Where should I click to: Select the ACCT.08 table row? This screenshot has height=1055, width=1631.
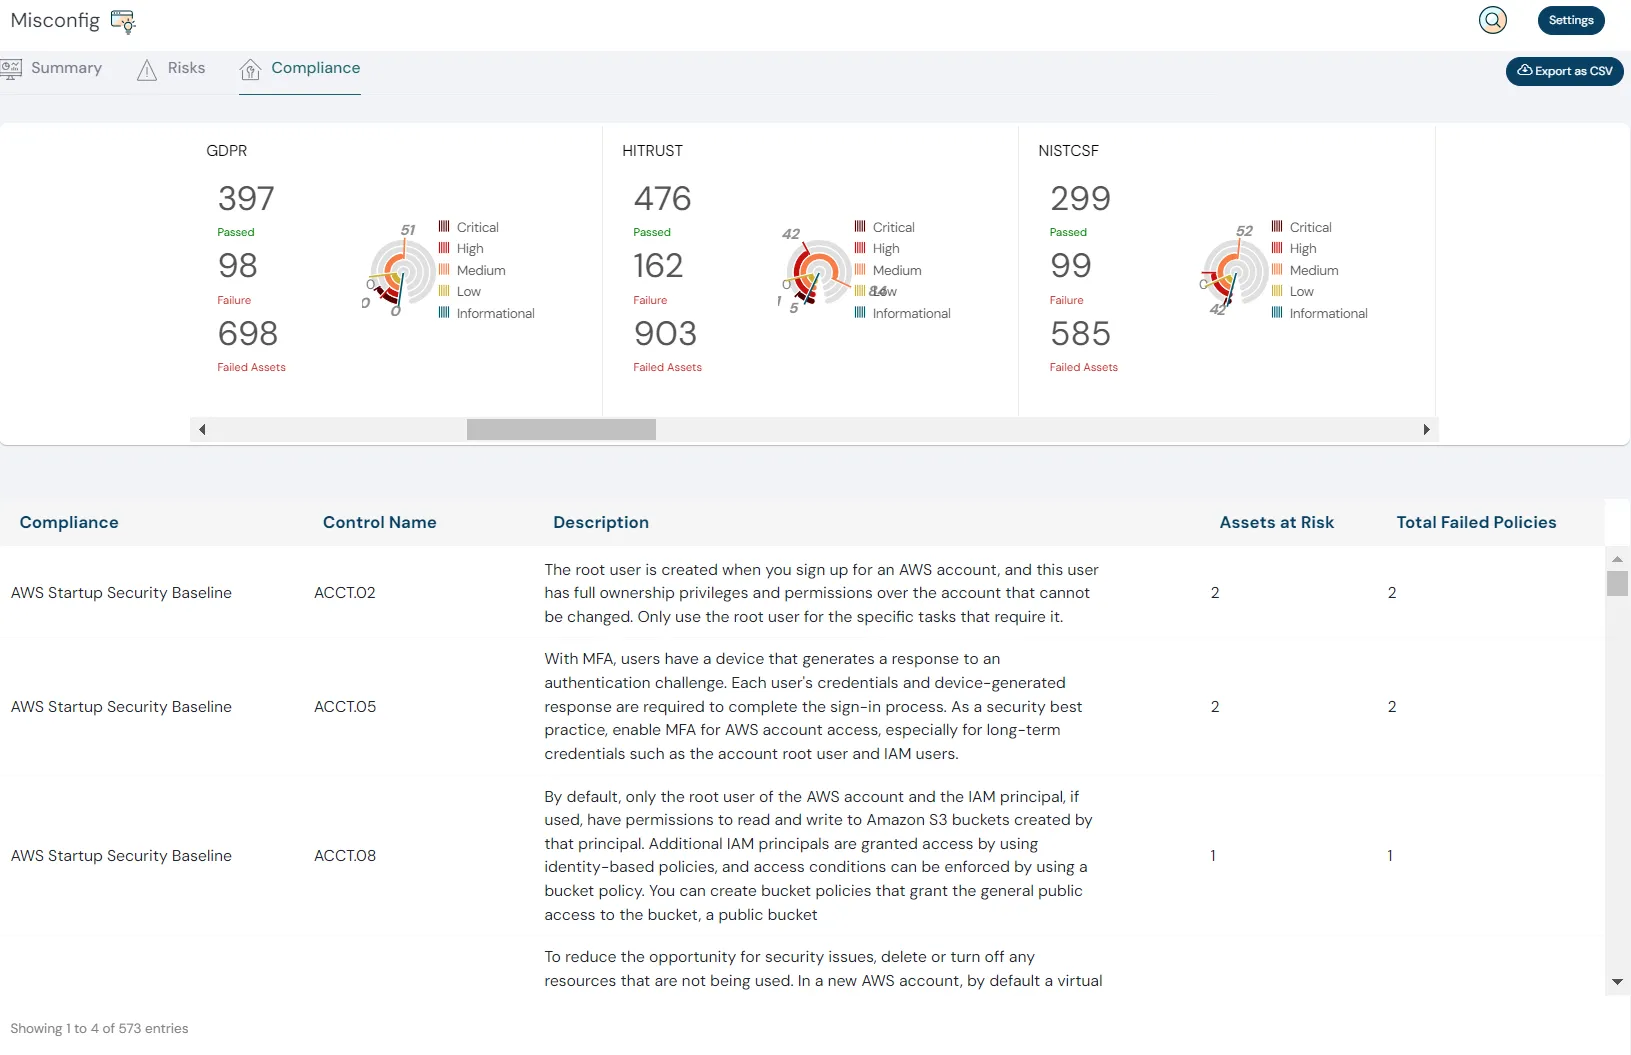coord(344,855)
